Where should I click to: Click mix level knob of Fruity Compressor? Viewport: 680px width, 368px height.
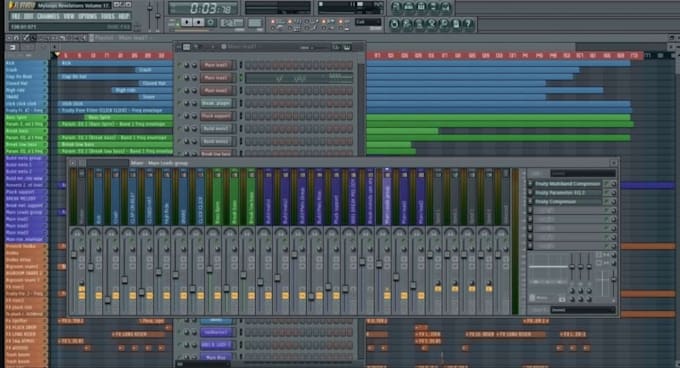(613, 202)
